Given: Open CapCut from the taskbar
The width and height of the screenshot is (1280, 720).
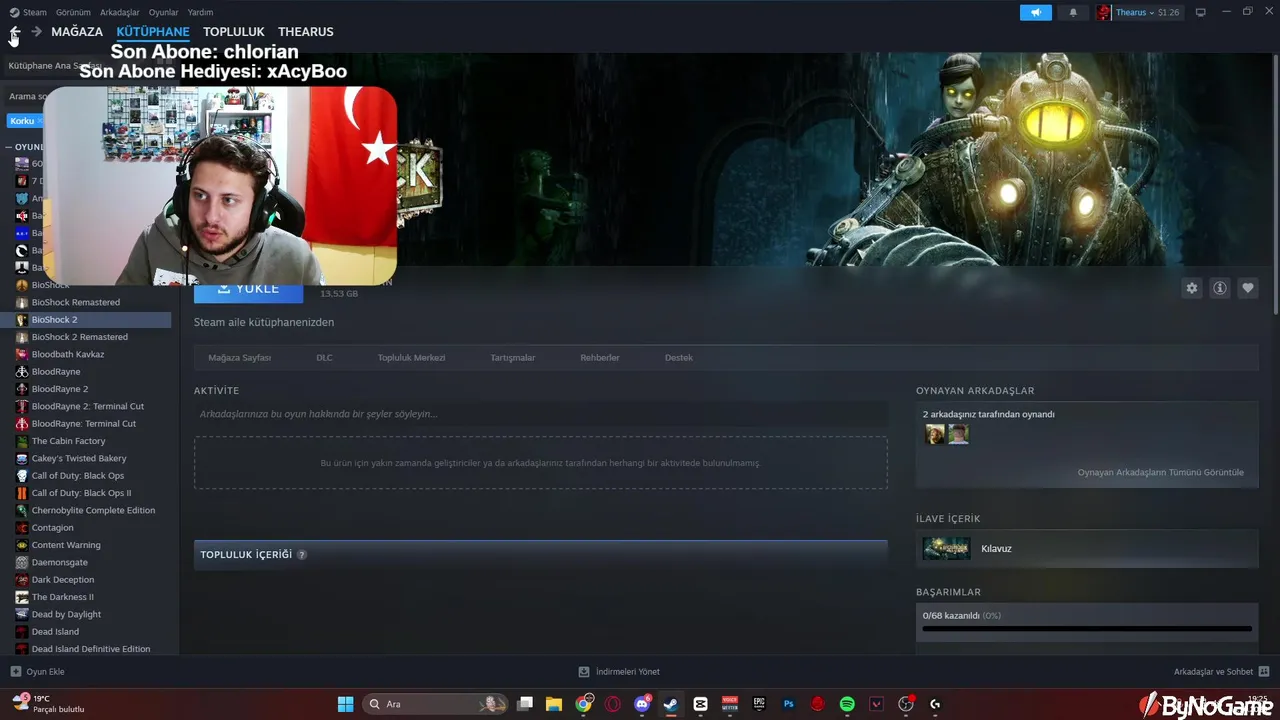Looking at the screenshot, I should pos(700,704).
